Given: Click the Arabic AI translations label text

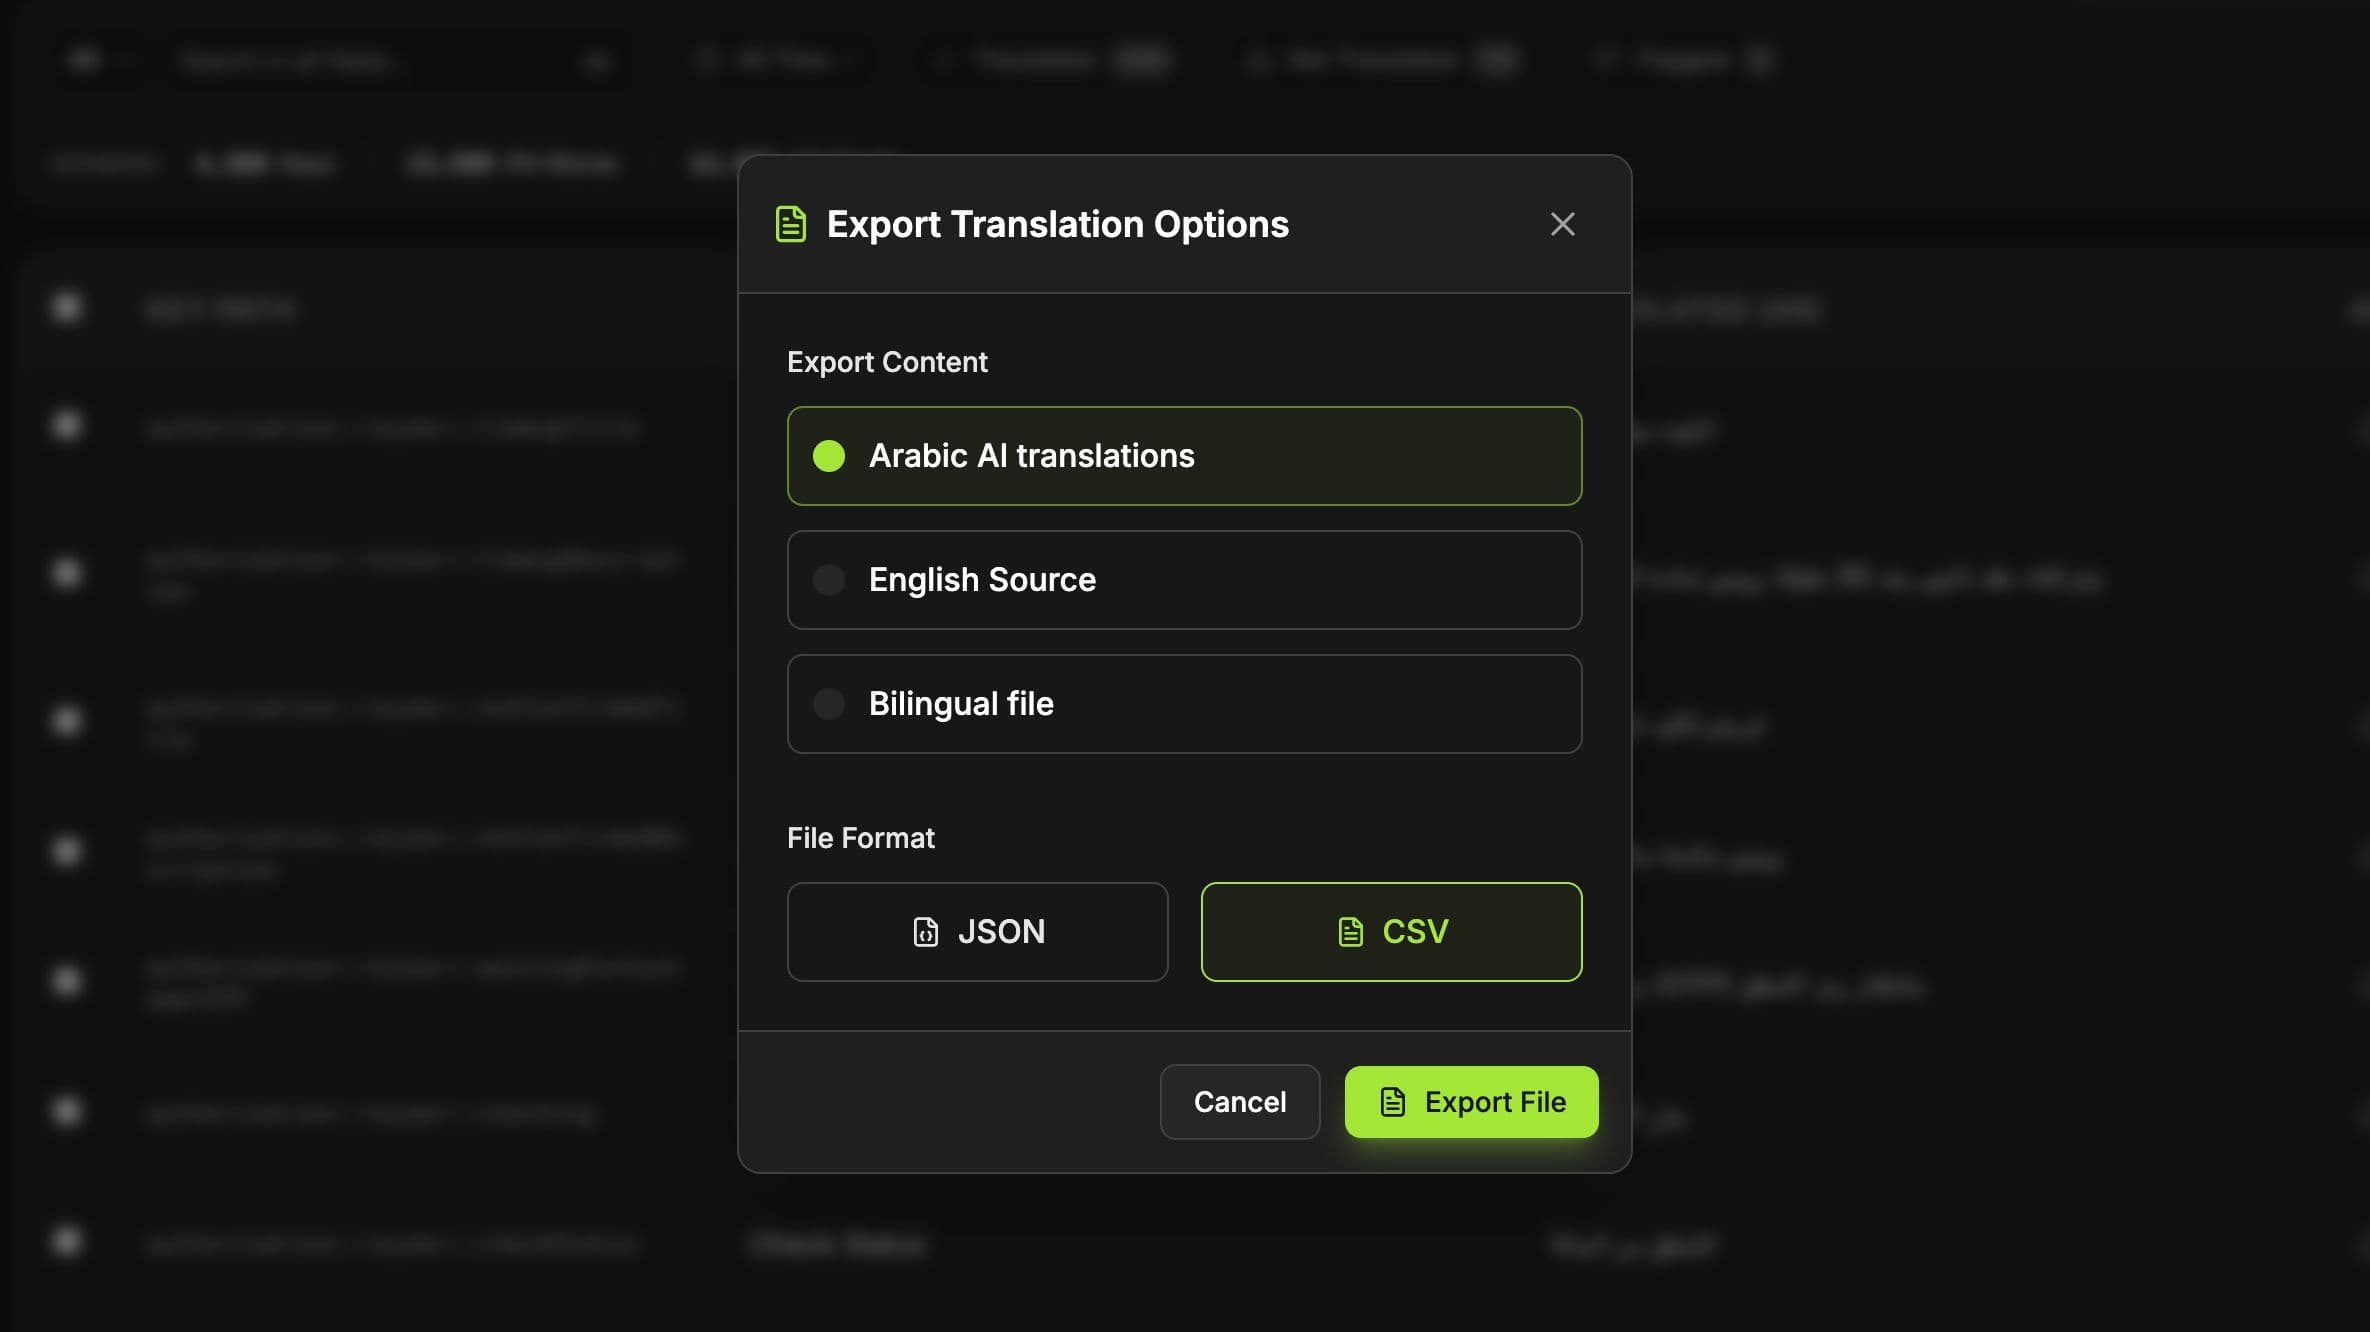Looking at the screenshot, I should [1031, 456].
